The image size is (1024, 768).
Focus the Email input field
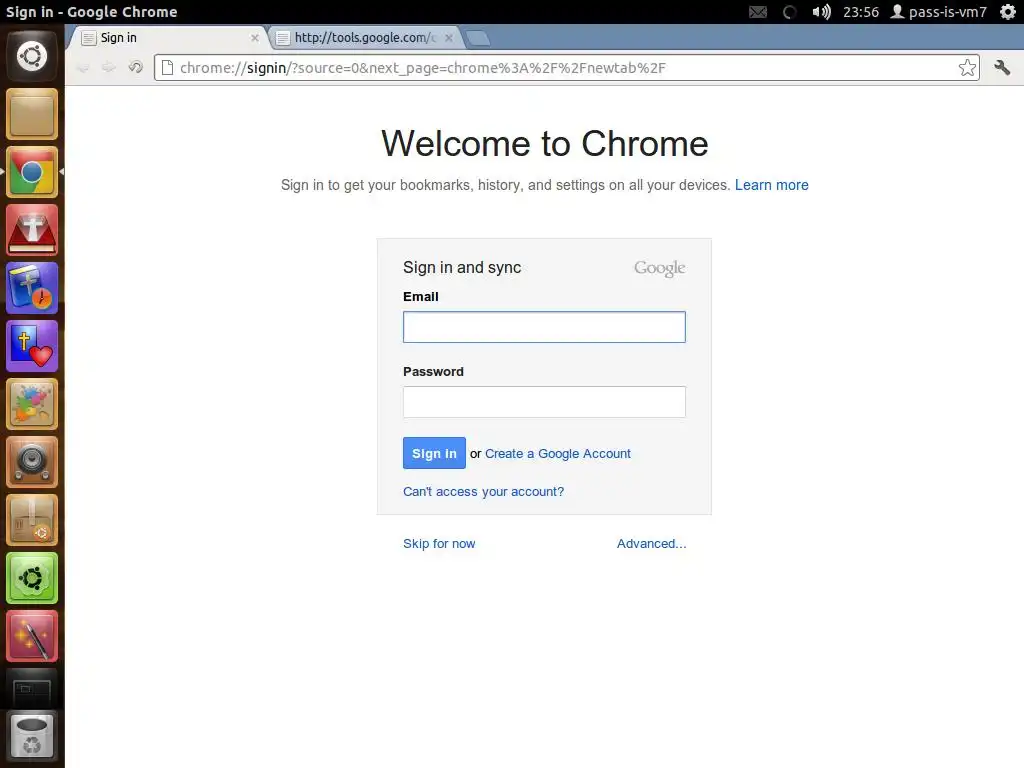tap(544, 327)
